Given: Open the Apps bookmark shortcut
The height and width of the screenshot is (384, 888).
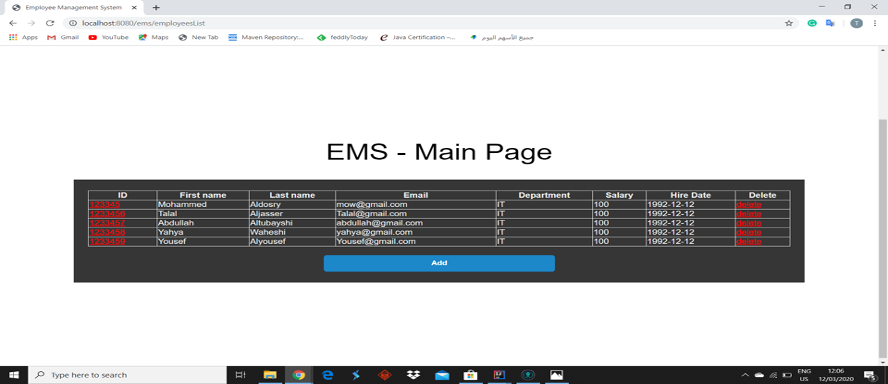Looking at the screenshot, I should click(23, 37).
